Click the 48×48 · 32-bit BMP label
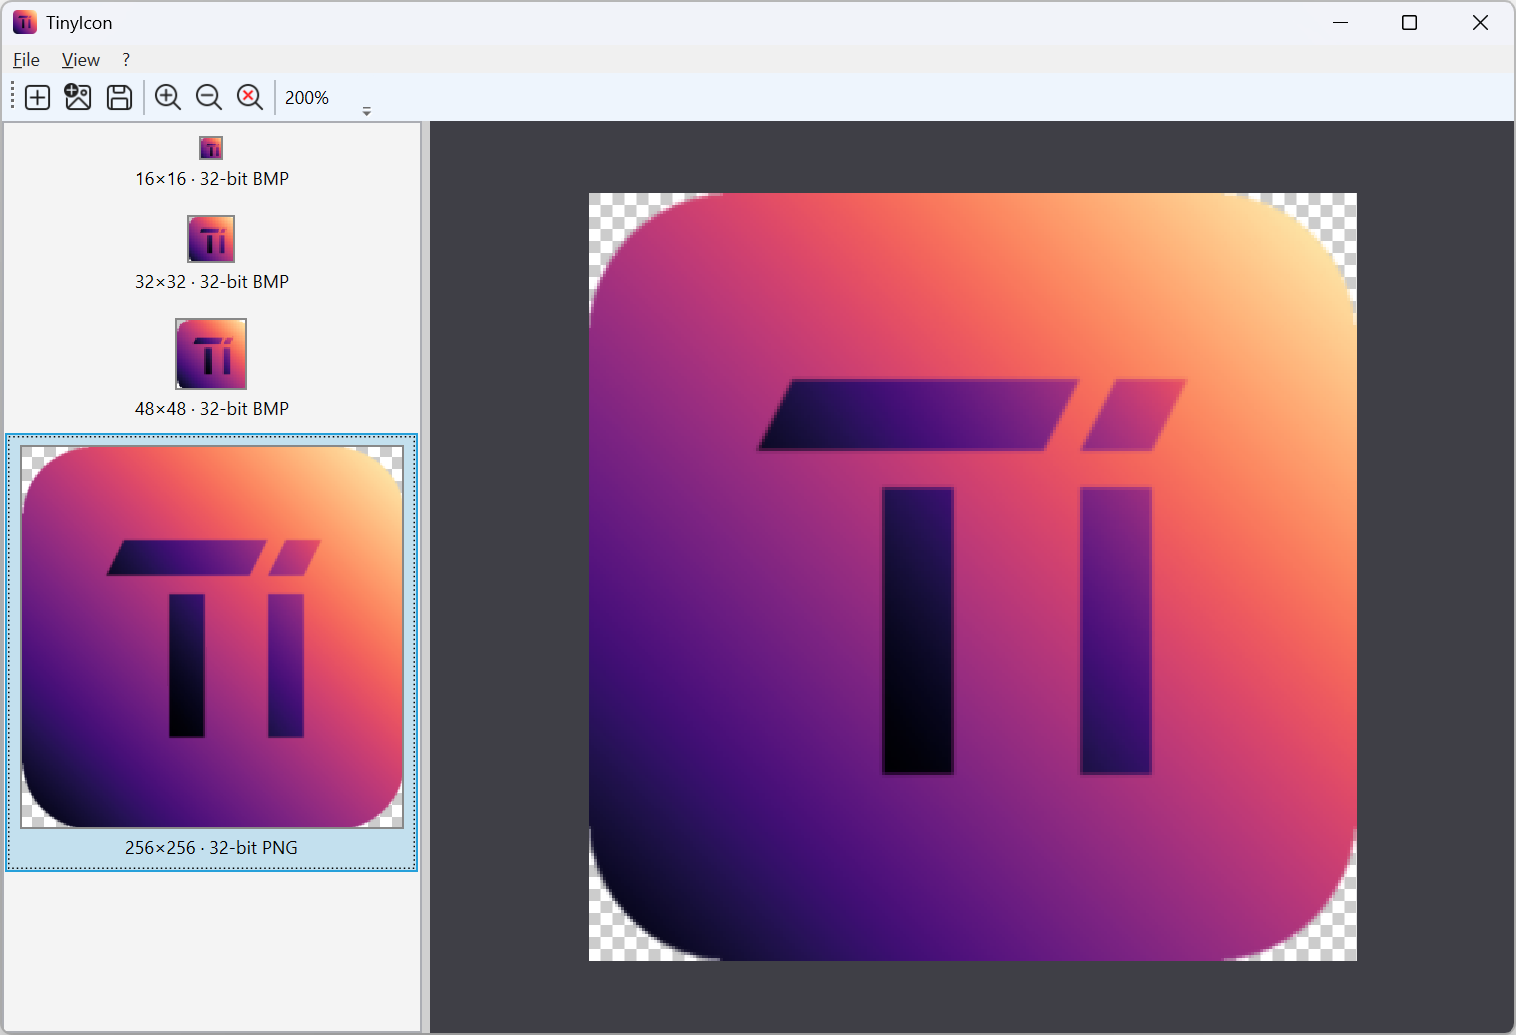Screen dimensions: 1516x1035 [212, 409]
